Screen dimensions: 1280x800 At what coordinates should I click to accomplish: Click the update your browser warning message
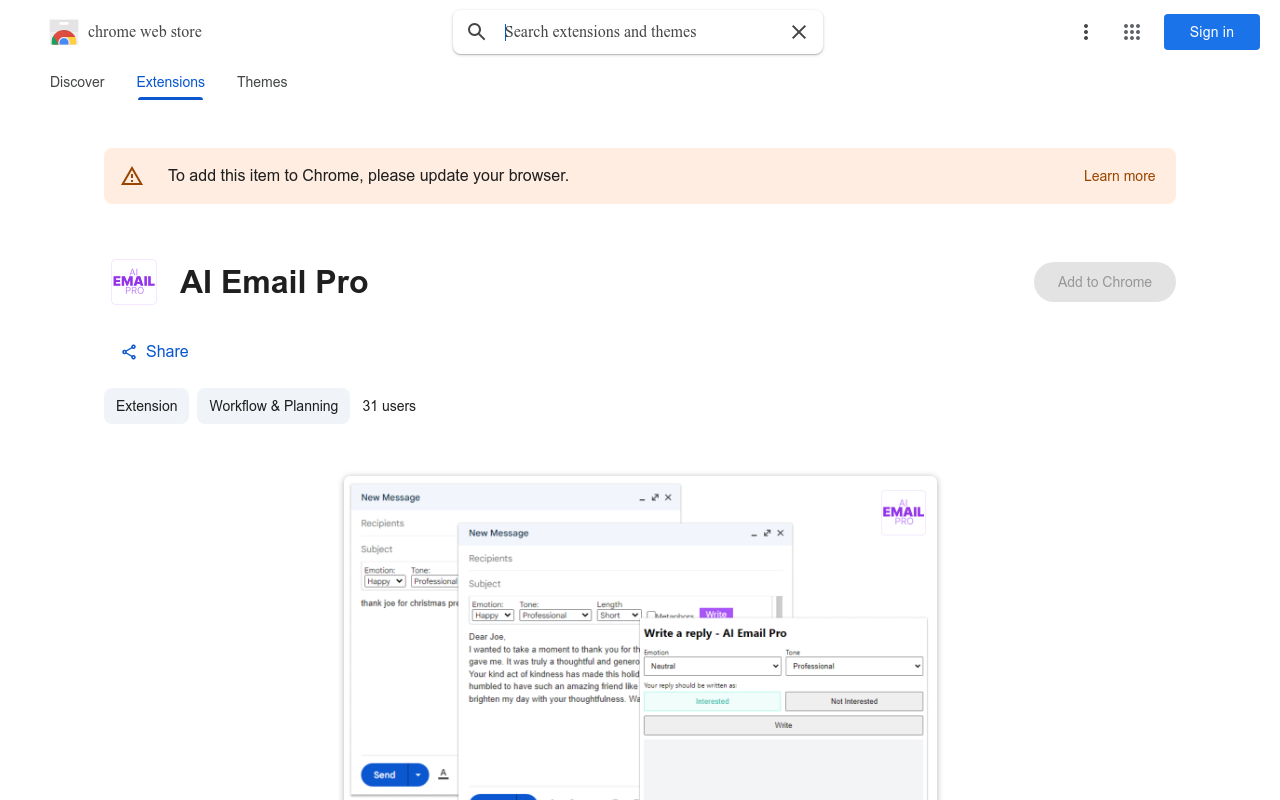[368, 176]
